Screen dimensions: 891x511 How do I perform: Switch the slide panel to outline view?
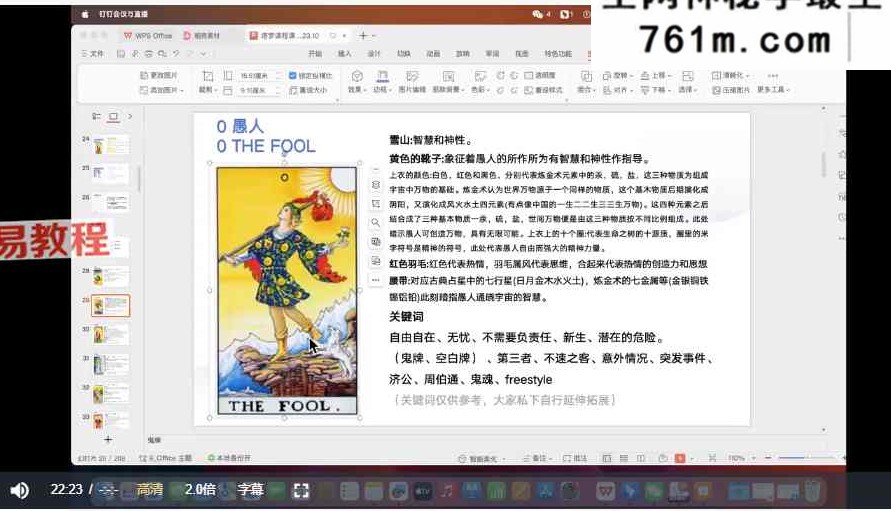tap(97, 117)
